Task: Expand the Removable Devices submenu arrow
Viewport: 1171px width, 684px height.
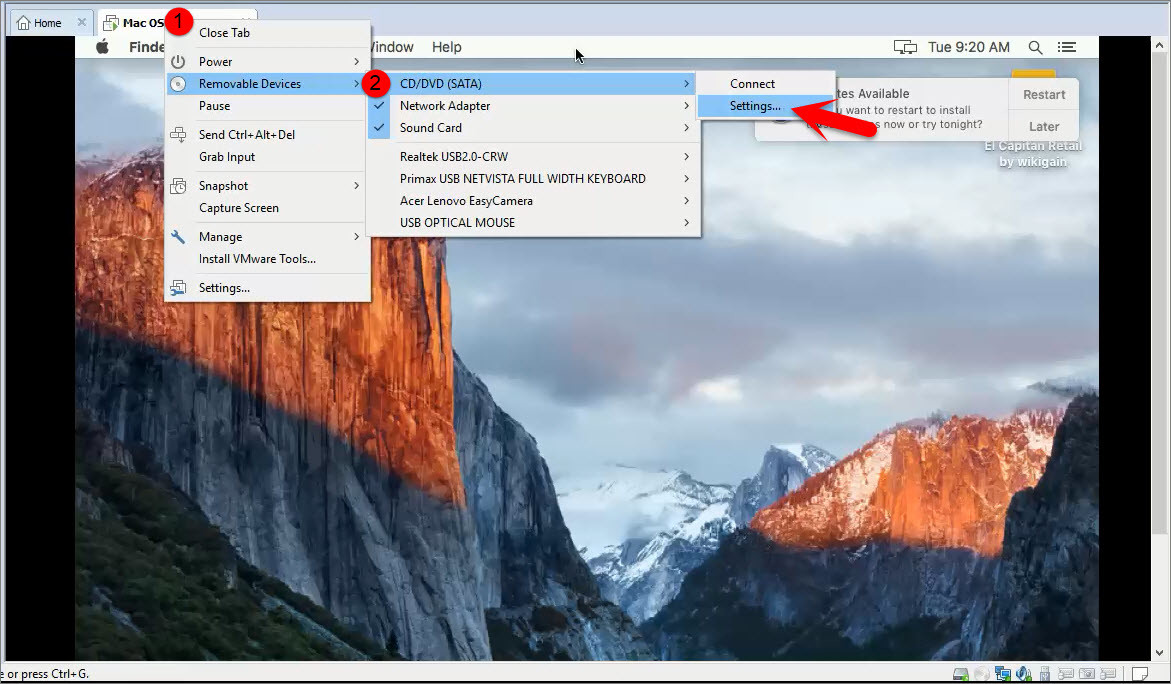Action: pyautogui.click(x=356, y=84)
